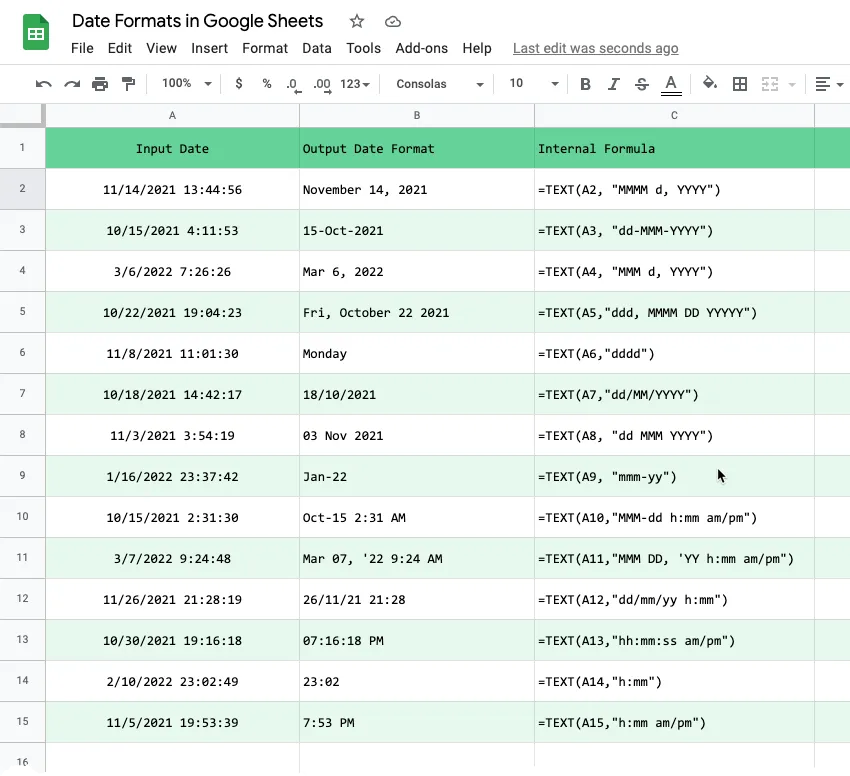Click the Decrease decimal places icon
The width and height of the screenshot is (850, 776).
click(293, 84)
